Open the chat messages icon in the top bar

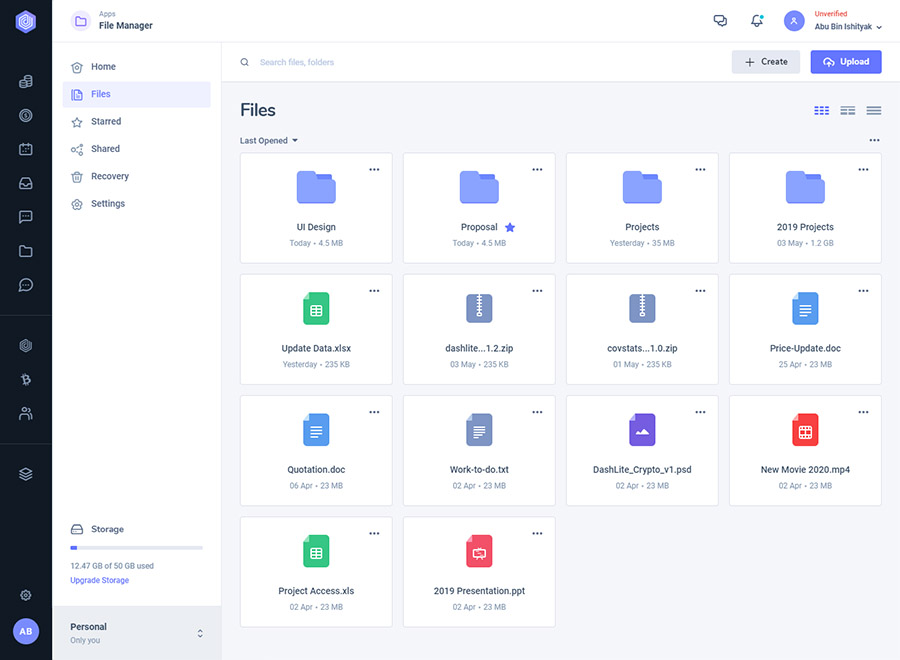coord(720,20)
